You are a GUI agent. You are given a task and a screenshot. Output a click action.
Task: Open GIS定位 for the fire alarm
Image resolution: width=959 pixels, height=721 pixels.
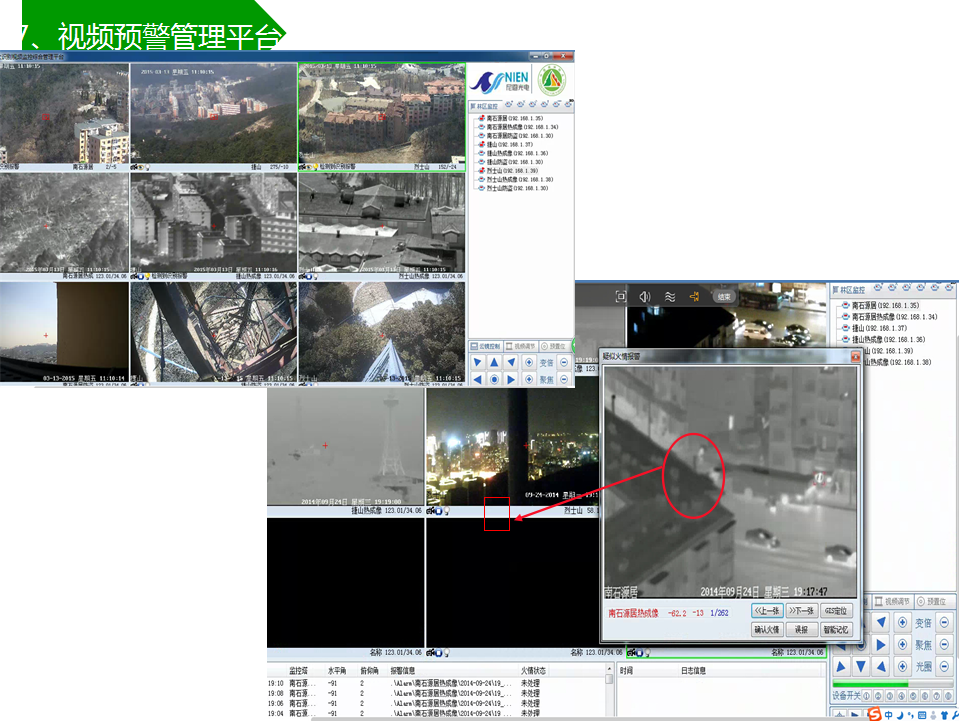[x=836, y=610]
